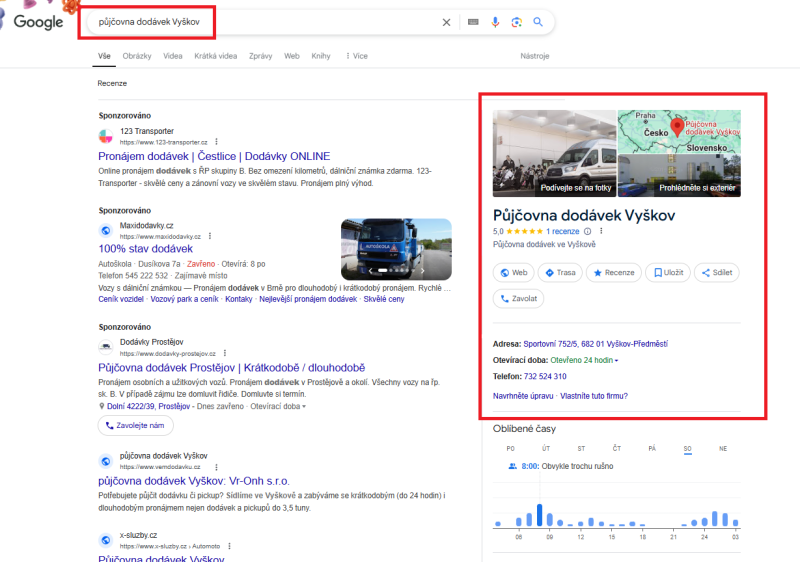Open 'Pronájem dodávek | Čestlice | Dodávky ONLINE' result
Image resolution: width=800 pixels, height=562 pixels.
[214, 157]
